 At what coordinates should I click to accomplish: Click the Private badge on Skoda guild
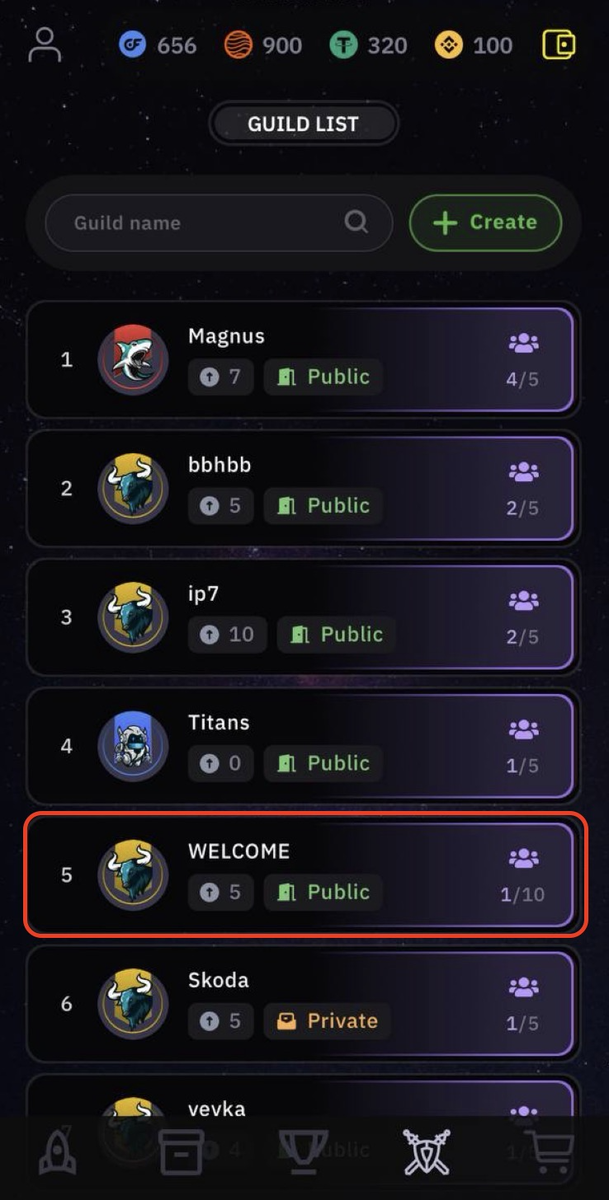coord(326,1021)
